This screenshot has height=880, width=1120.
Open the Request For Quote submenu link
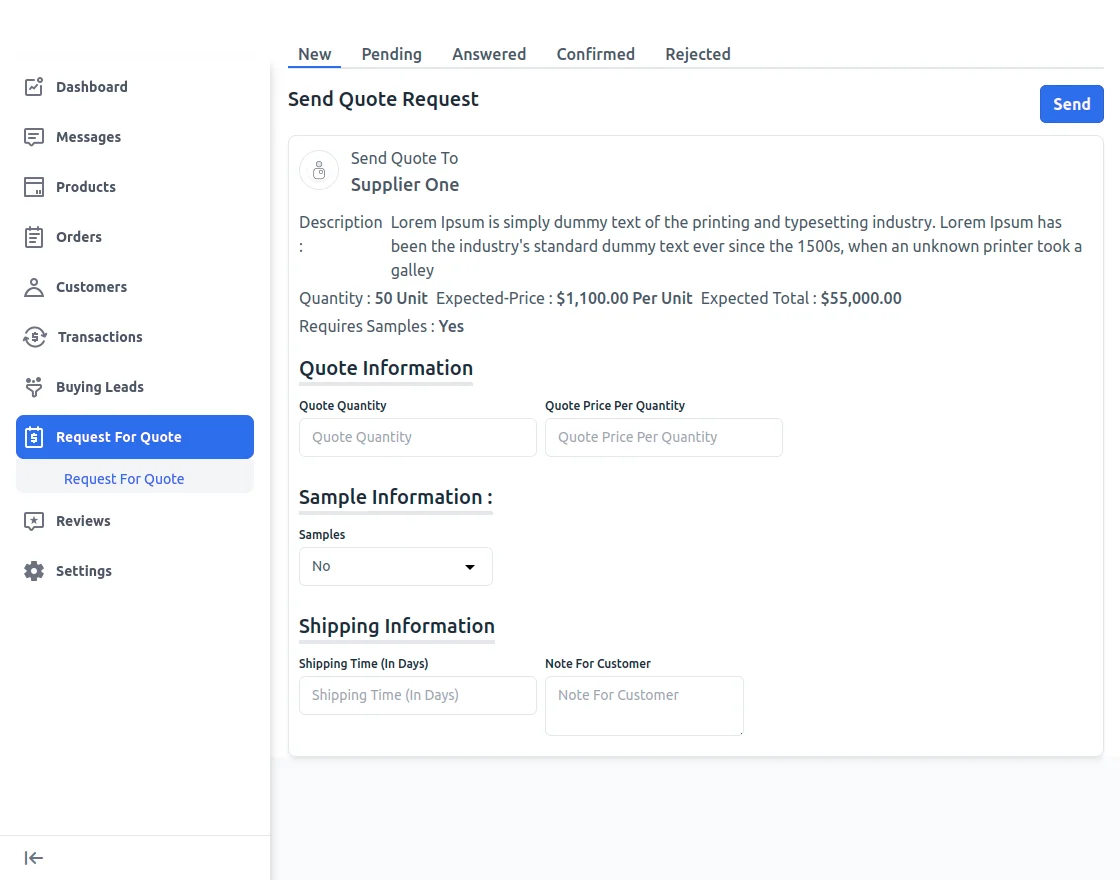124,479
